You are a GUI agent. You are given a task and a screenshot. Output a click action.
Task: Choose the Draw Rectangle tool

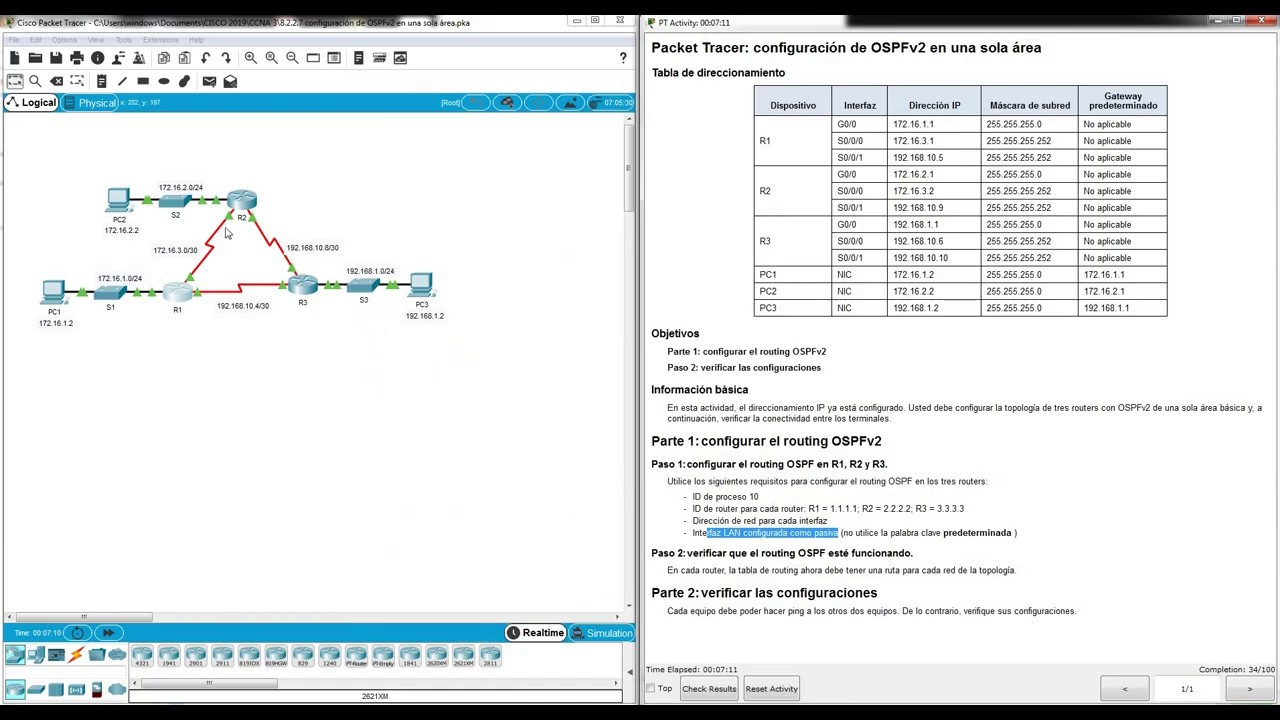(143, 81)
